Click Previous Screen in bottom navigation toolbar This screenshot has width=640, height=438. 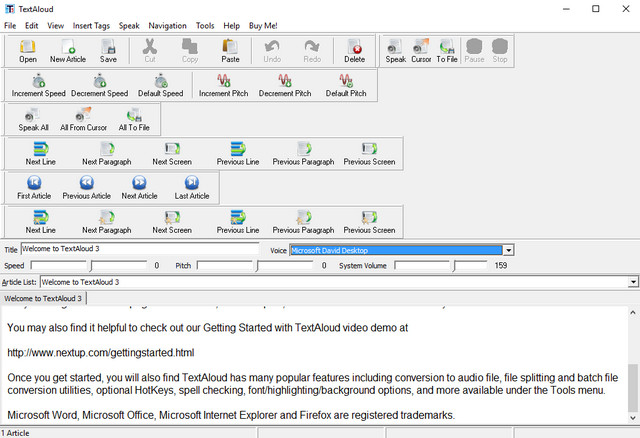tap(369, 222)
